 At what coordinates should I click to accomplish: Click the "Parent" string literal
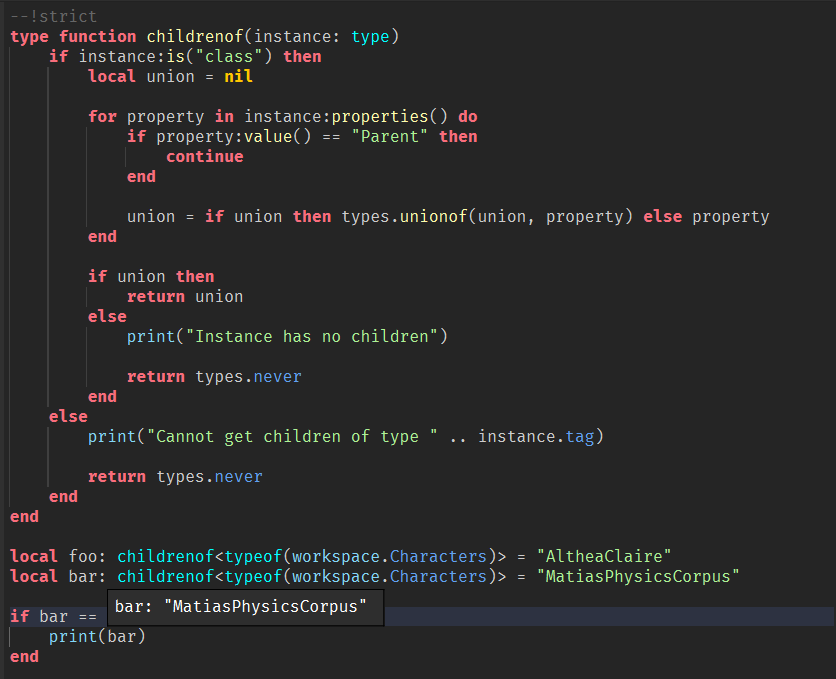[x=388, y=136]
